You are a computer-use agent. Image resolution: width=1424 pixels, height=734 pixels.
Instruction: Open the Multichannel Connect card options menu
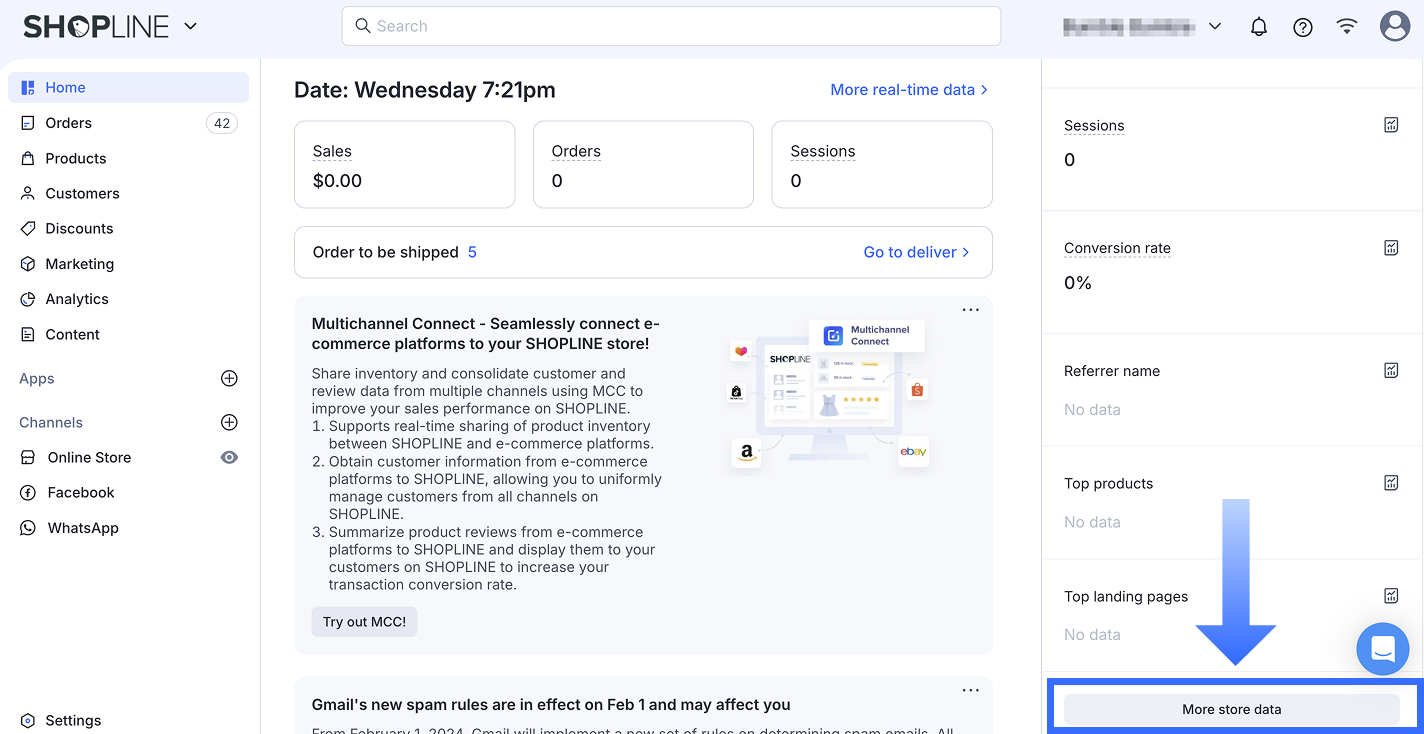point(970,310)
